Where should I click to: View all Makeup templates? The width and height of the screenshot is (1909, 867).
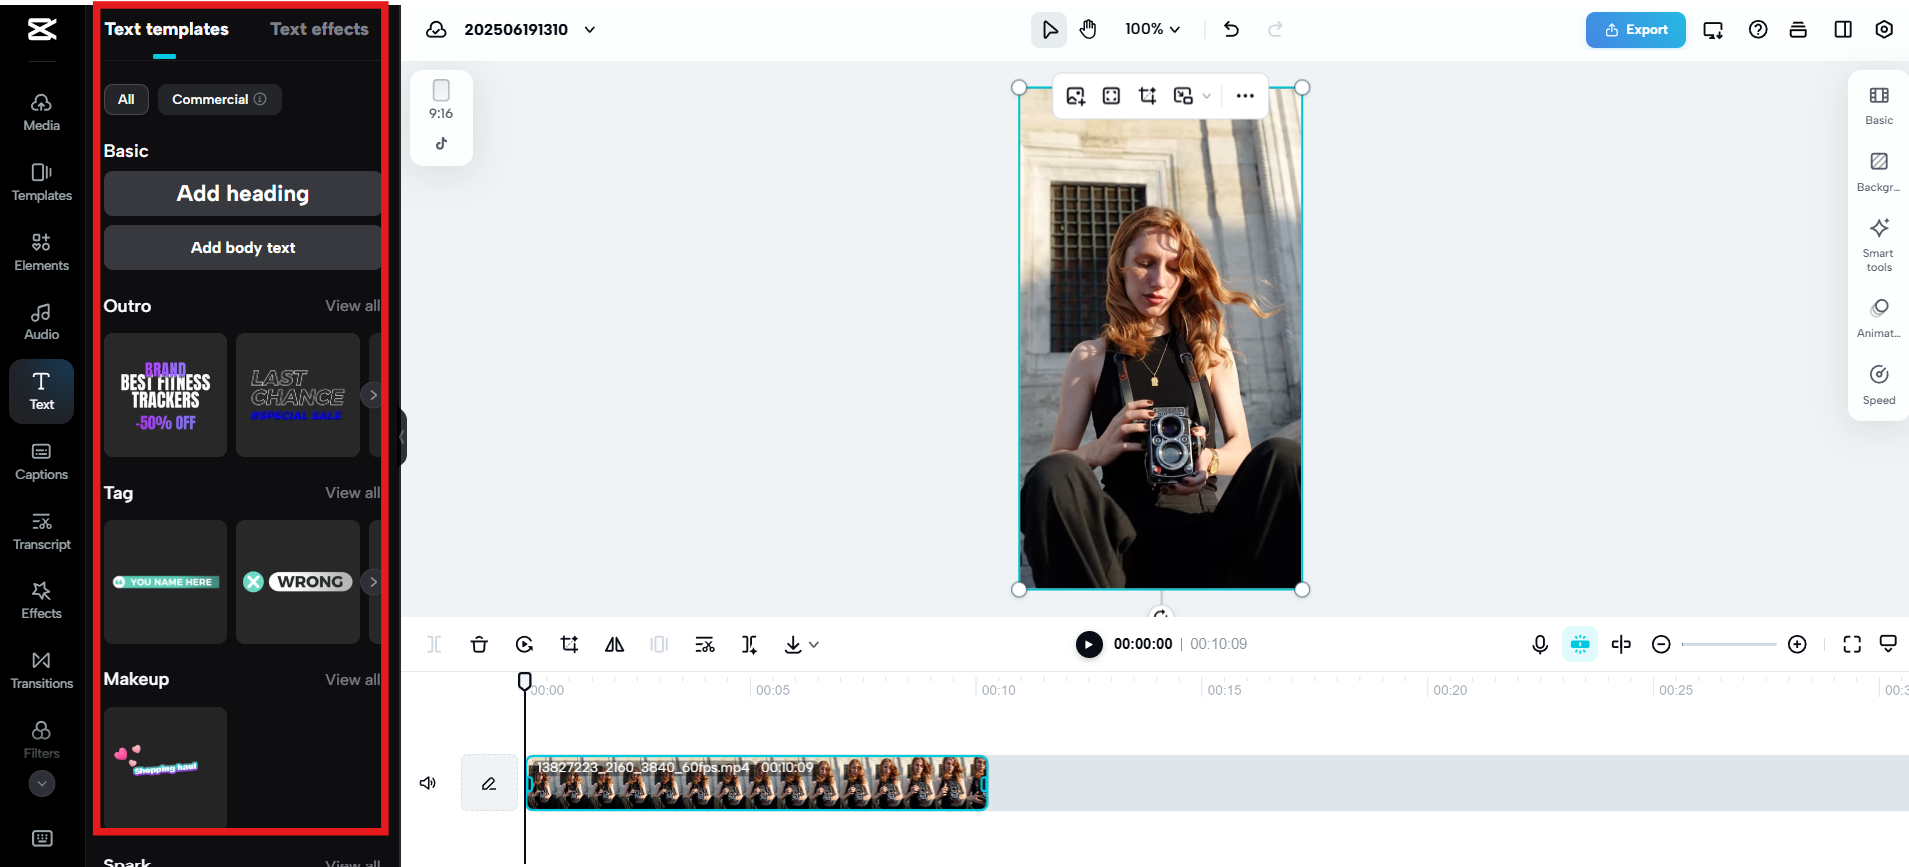pyautogui.click(x=352, y=680)
